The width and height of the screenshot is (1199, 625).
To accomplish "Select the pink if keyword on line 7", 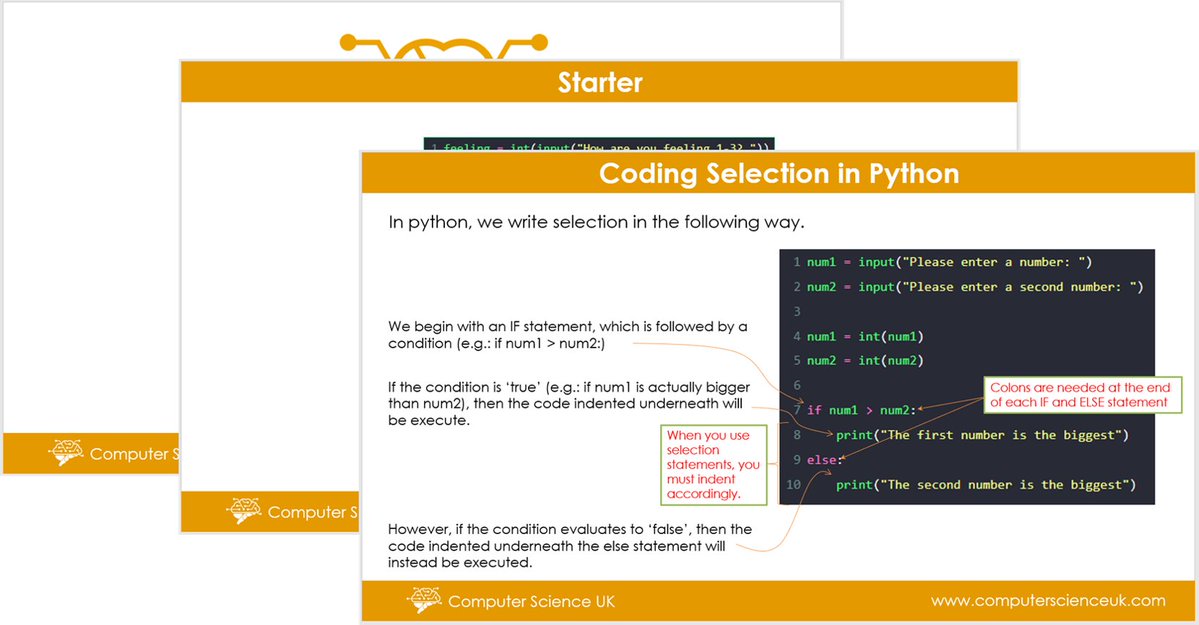I will pos(816,409).
